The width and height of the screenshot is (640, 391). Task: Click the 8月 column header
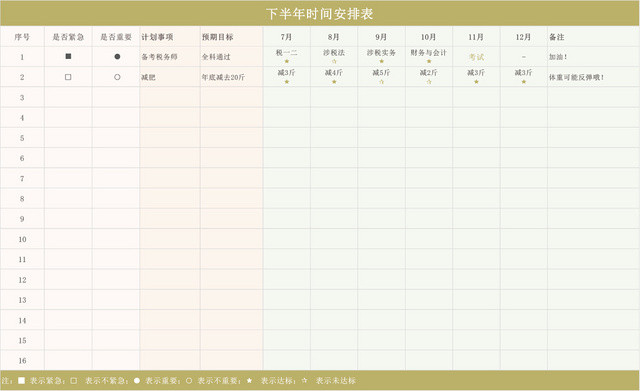(x=334, y=37)
